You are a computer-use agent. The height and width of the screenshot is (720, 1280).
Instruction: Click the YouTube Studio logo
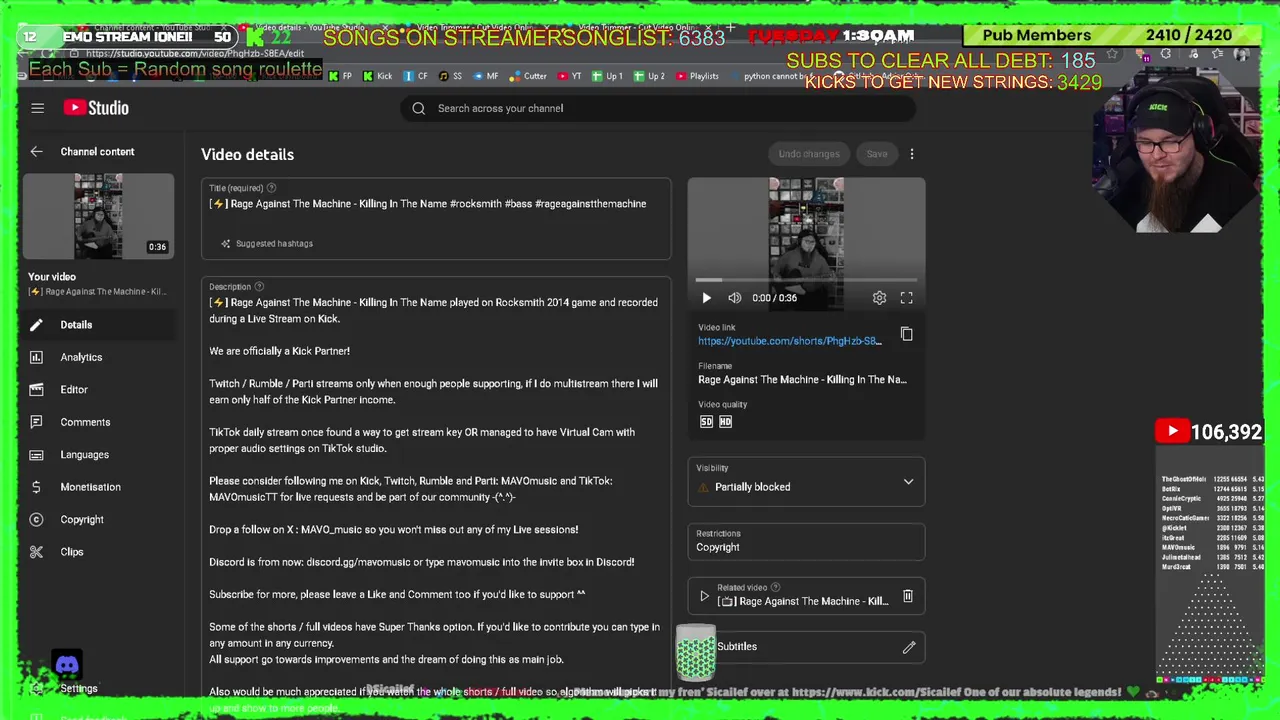pos(96,108)
